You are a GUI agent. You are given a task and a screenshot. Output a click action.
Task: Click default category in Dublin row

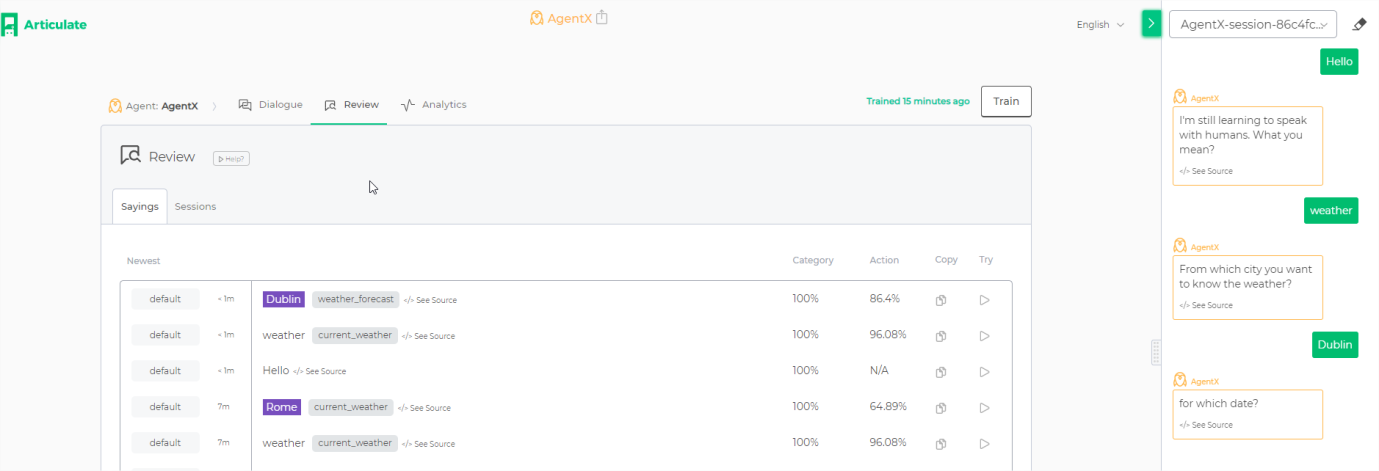[x=165, y=298]
